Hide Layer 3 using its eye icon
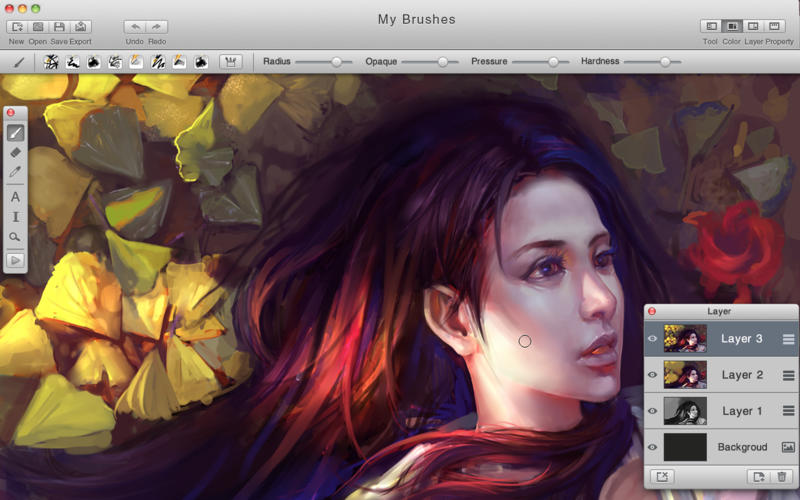 [x=653, y=339]
